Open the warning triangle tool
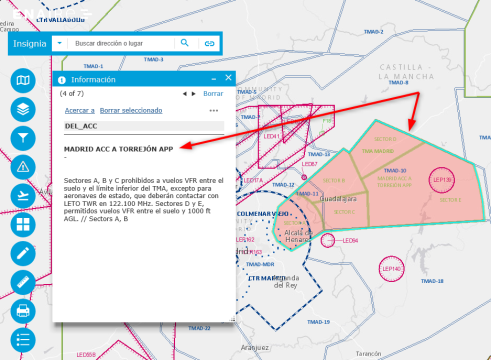 click(x=23, y=167)
